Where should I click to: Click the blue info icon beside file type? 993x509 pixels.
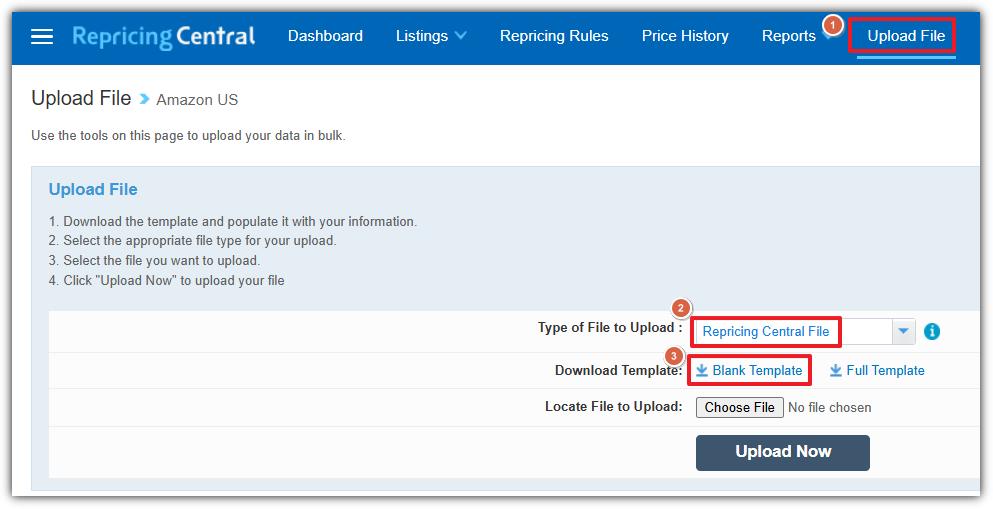click(932, 331)
